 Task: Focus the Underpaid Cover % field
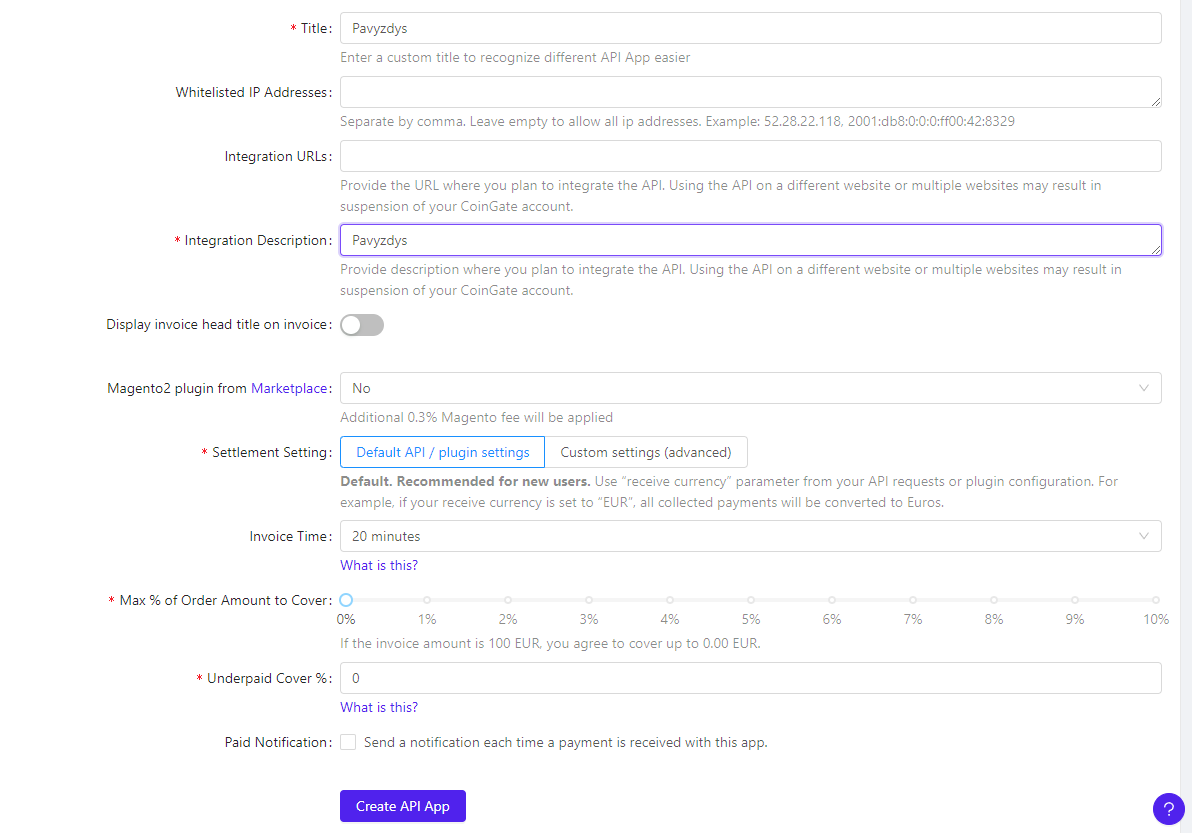point(750,678)
